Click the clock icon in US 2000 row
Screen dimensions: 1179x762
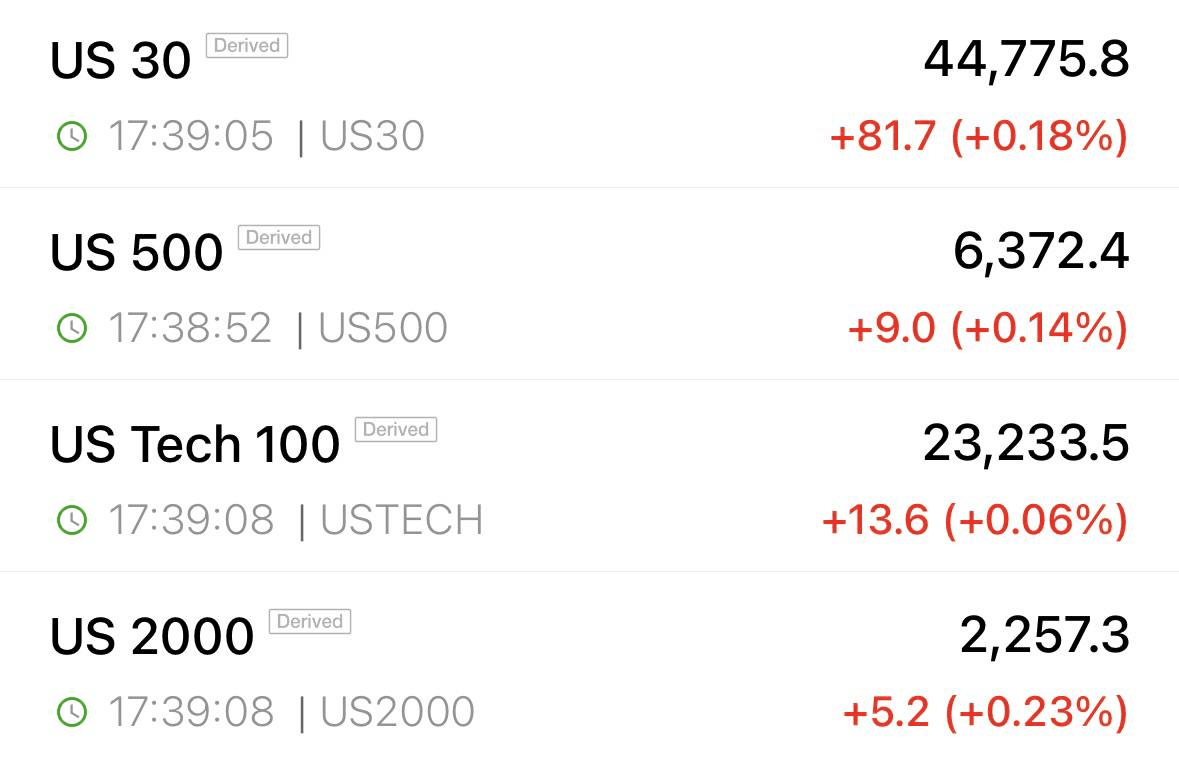coord(72,712)
